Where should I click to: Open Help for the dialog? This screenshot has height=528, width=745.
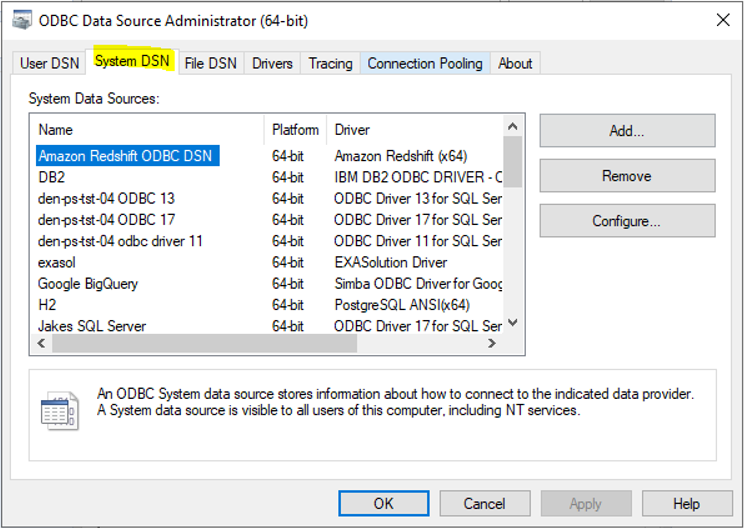(x=687, y=503)
